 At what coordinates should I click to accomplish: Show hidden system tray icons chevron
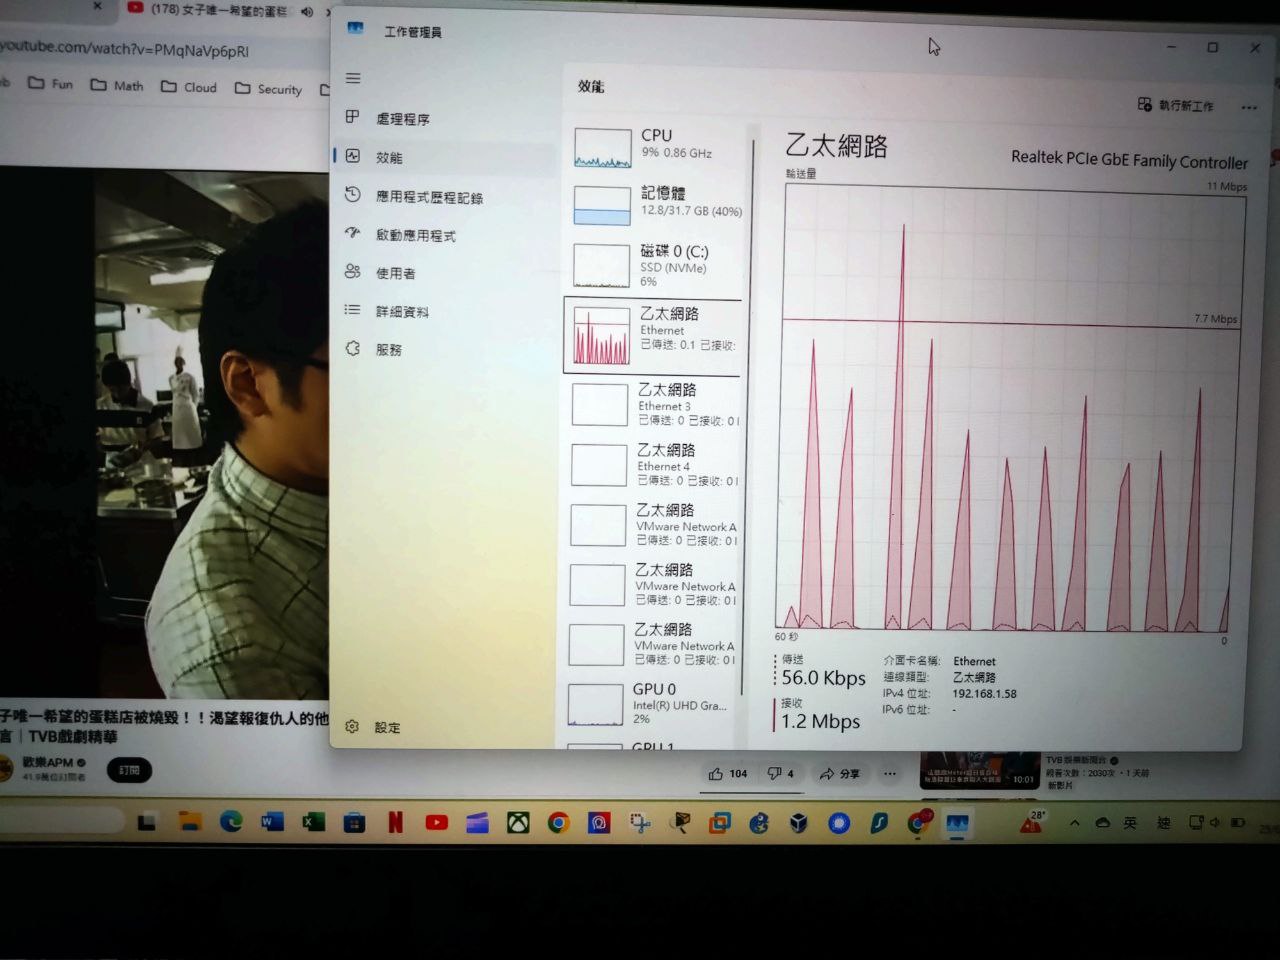[1074, 823]
